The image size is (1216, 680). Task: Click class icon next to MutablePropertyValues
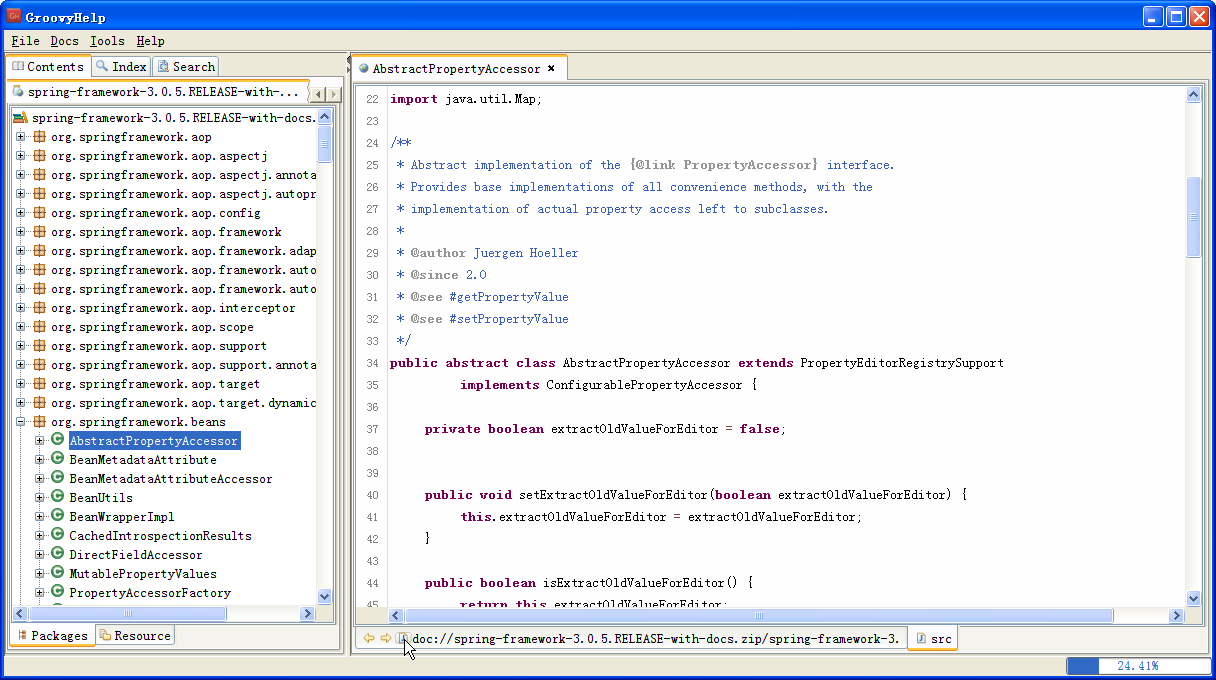(58, 574)
